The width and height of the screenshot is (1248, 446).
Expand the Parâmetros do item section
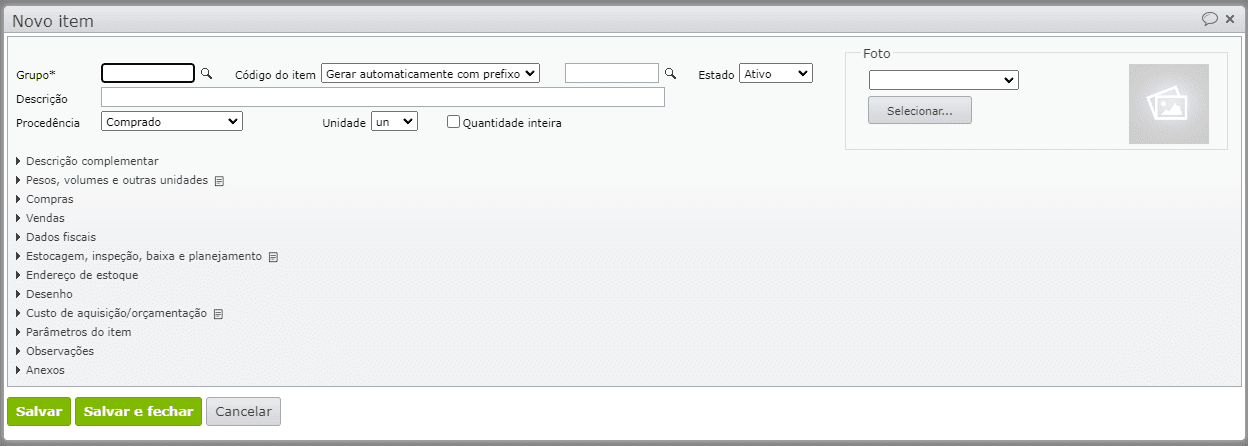click(74, 332)
